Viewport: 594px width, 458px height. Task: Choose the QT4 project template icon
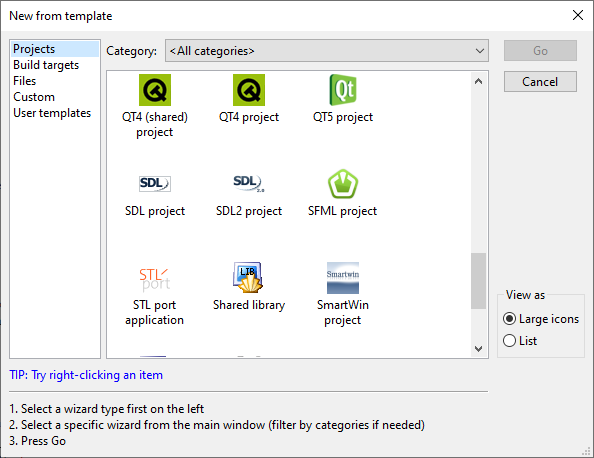click(x=249, y=90)
